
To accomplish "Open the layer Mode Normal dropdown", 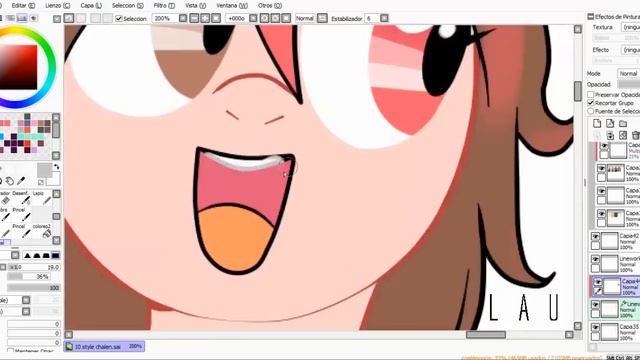I will point(629,73).
